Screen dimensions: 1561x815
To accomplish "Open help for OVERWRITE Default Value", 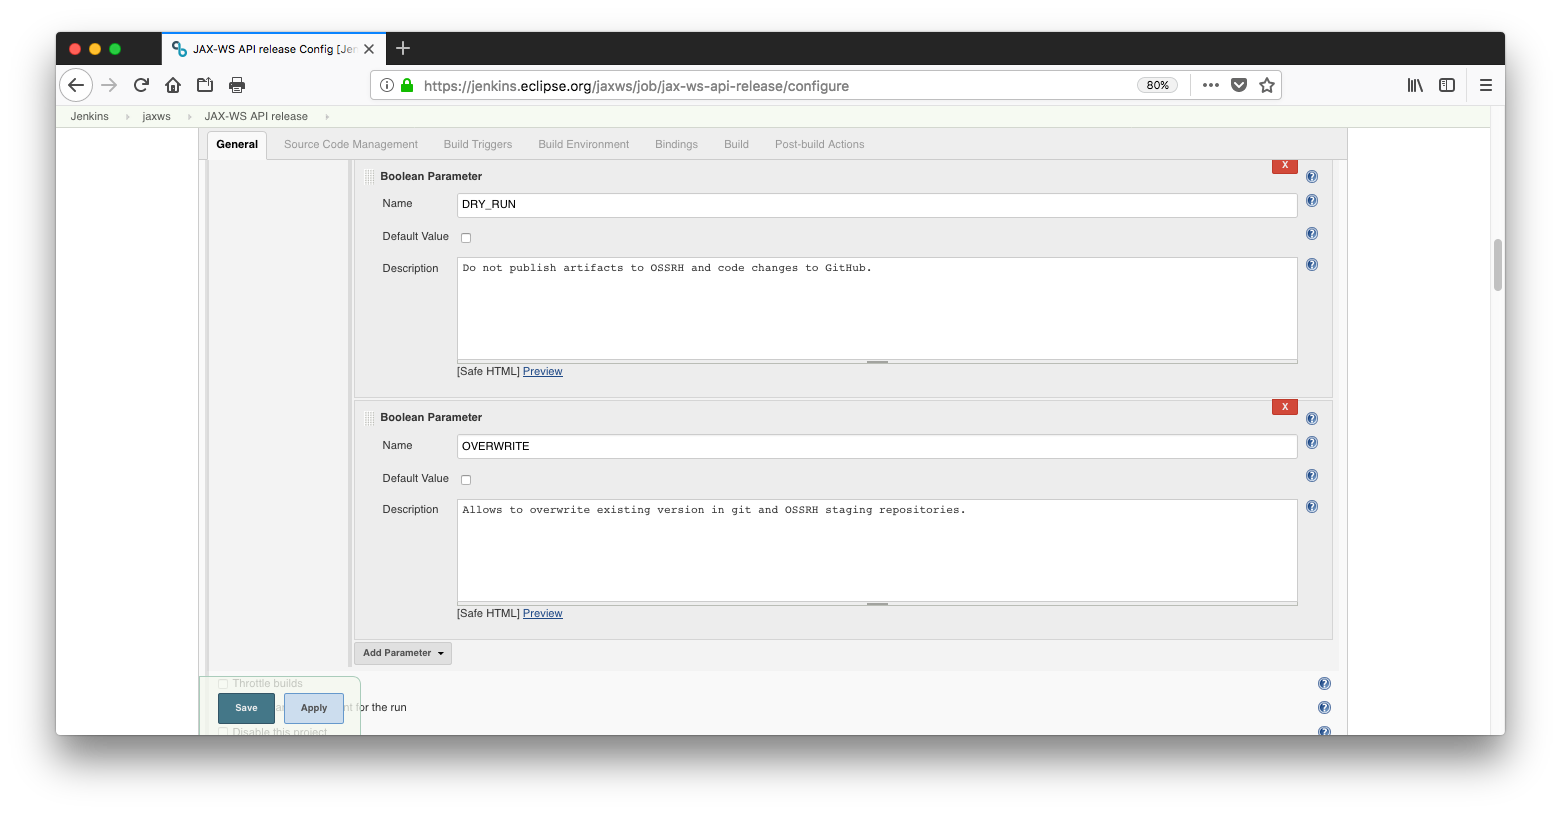I will point(1312,476).
